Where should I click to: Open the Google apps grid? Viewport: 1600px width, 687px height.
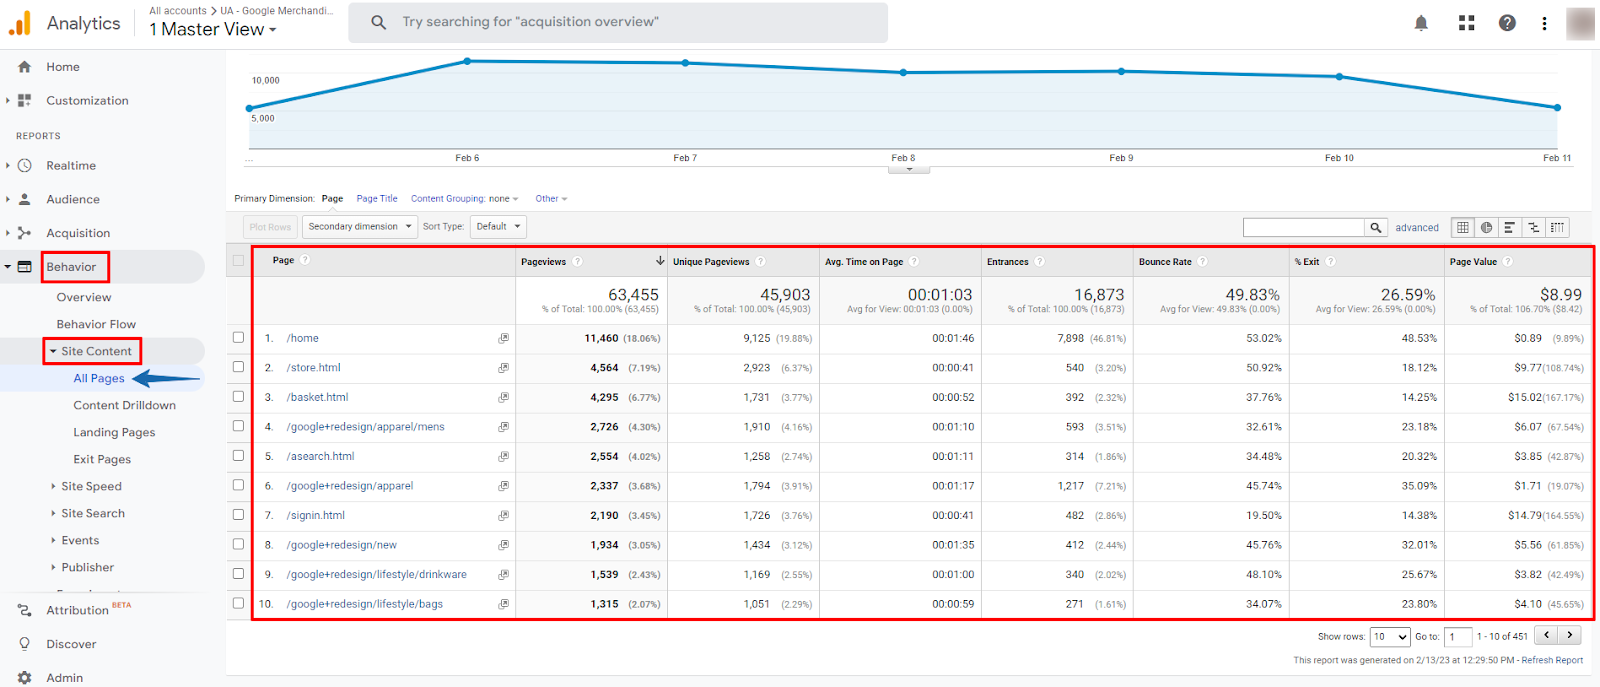[1467, 23]
